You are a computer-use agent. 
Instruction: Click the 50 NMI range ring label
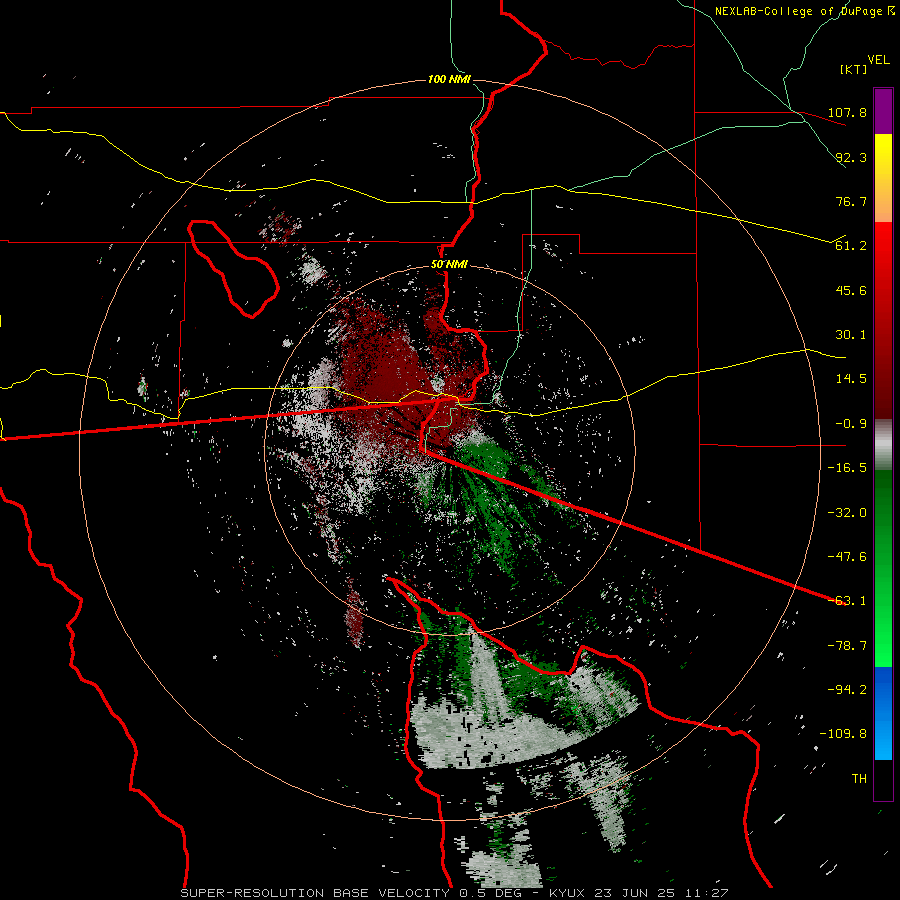click(449, 265)
